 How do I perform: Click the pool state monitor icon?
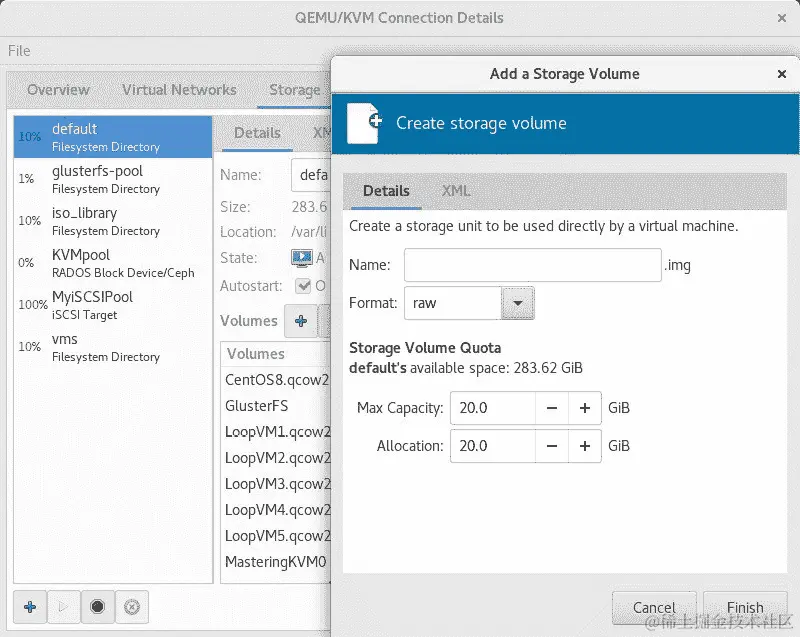[302, 258]
